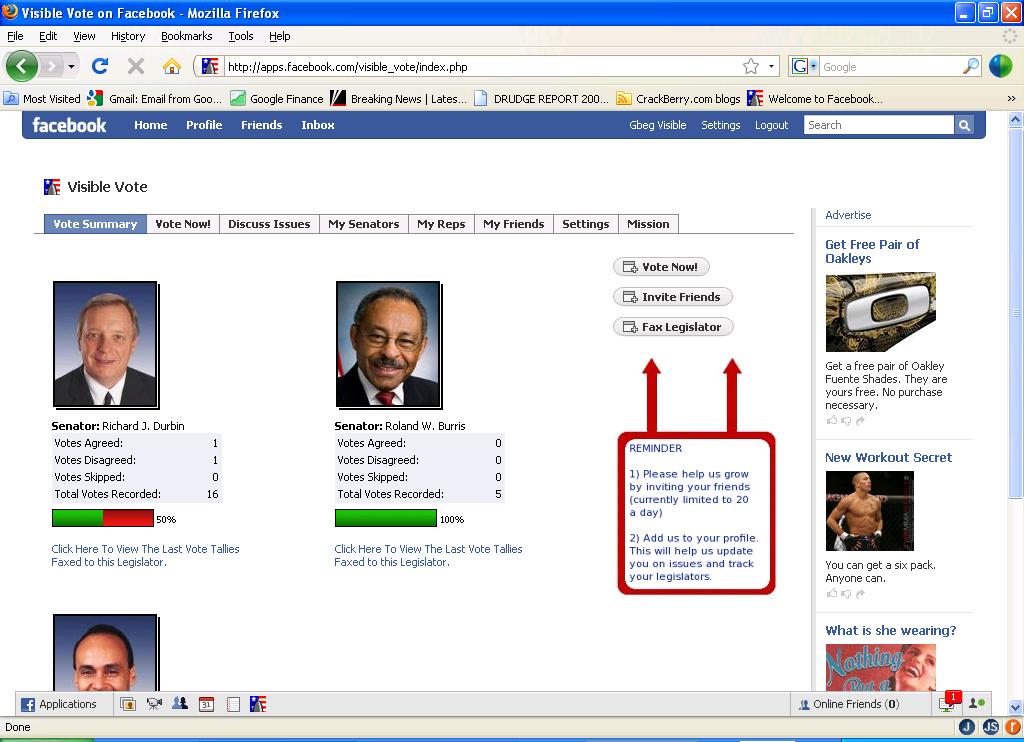This screenshot has height=742, width=1024.
Task: Click the Forward navigation arrow
Action: (x=51, y=66)
